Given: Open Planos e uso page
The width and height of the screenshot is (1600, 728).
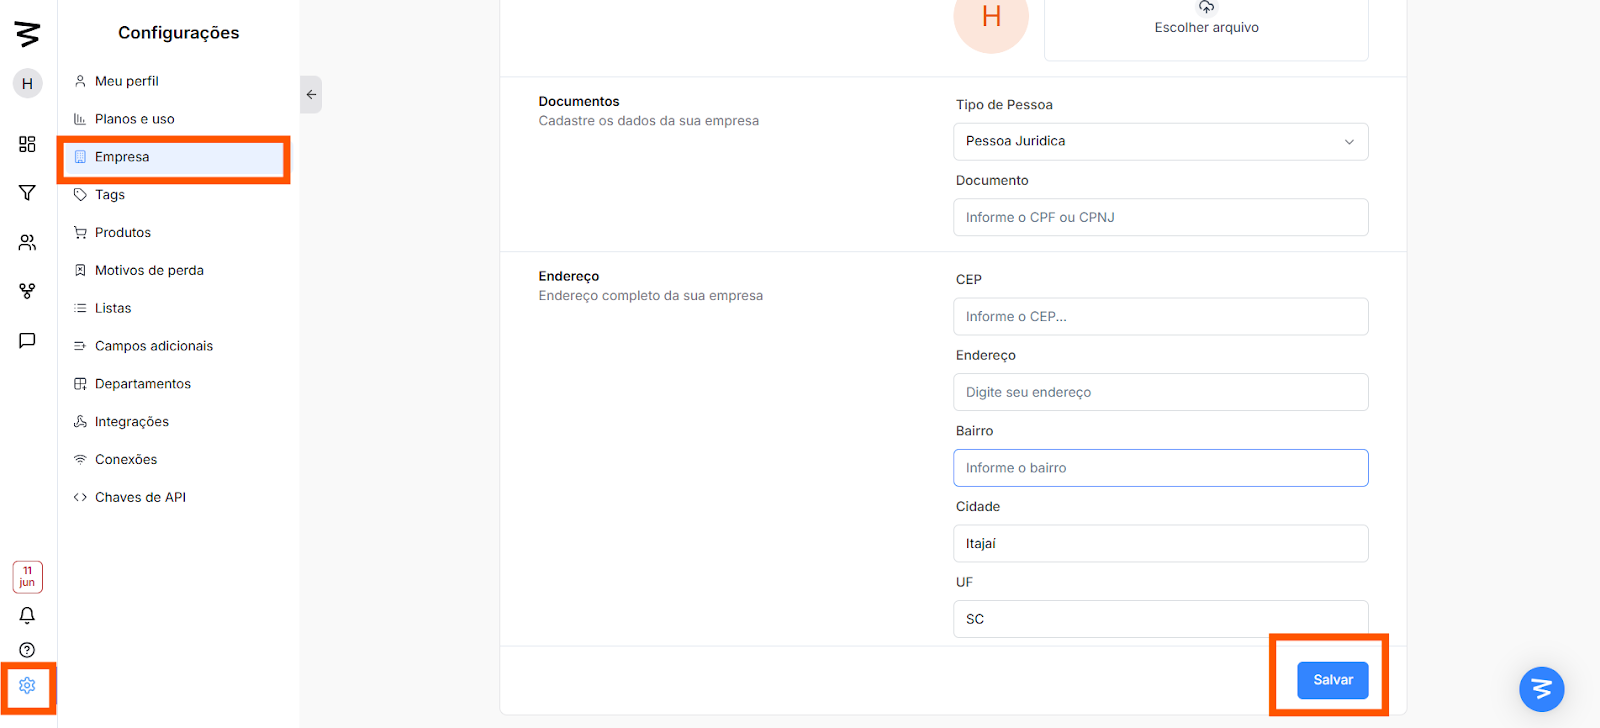Looking at the screenshot, I should tap(134, 119).
